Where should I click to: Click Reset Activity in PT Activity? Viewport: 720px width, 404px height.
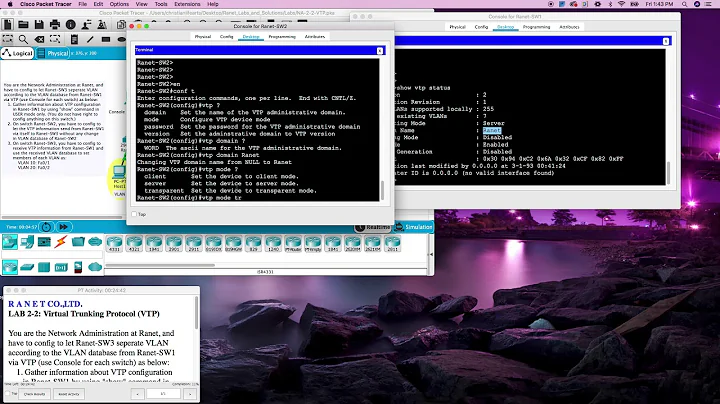pyautogui.click(x=69, y=394)
